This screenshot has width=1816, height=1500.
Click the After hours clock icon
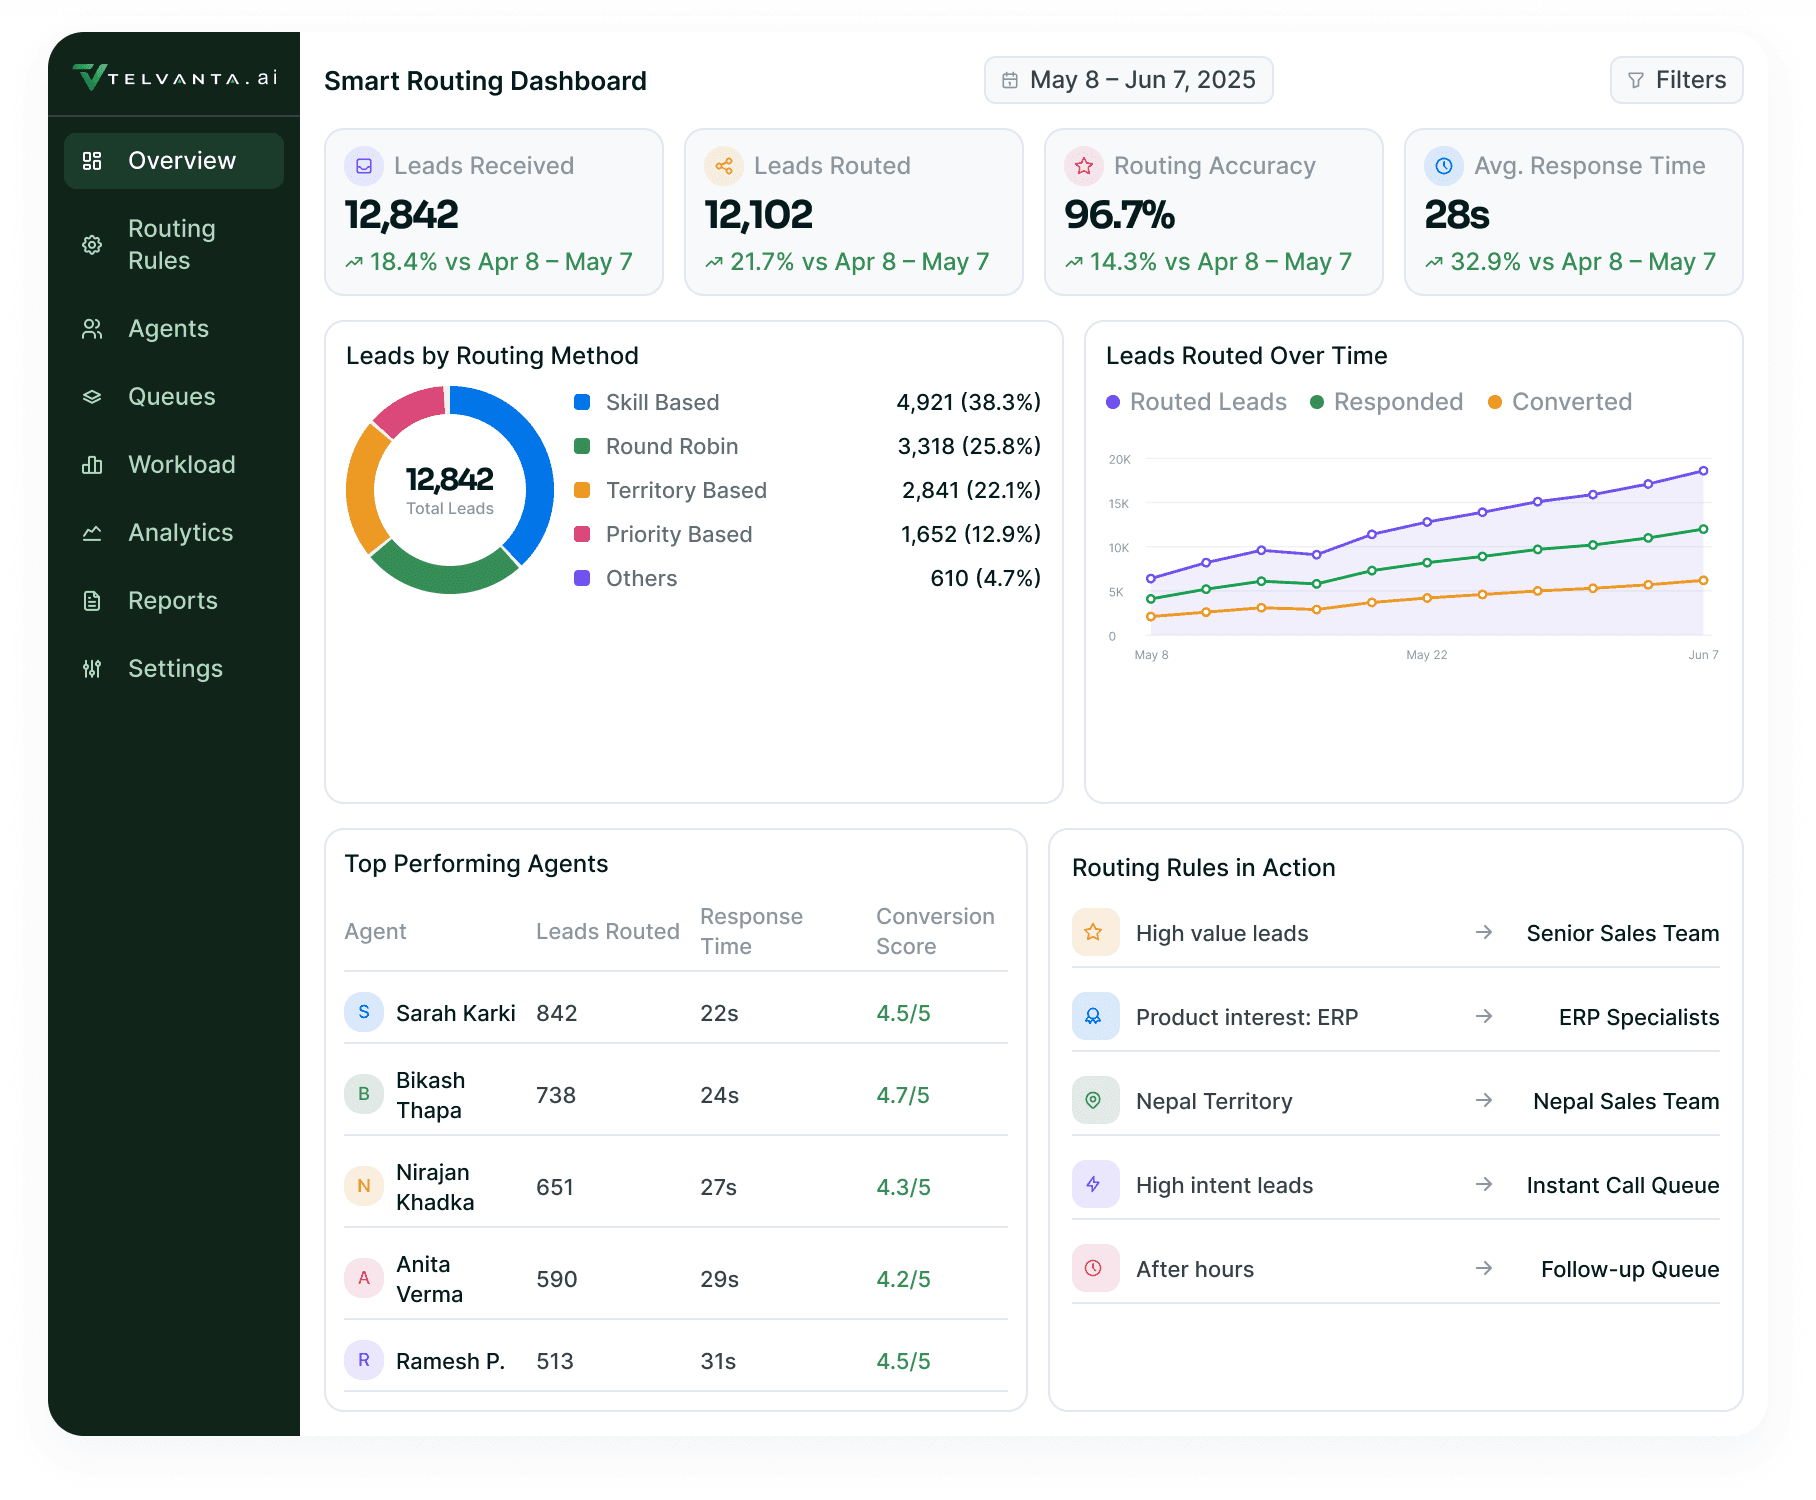click(x=1094, y=1268)
